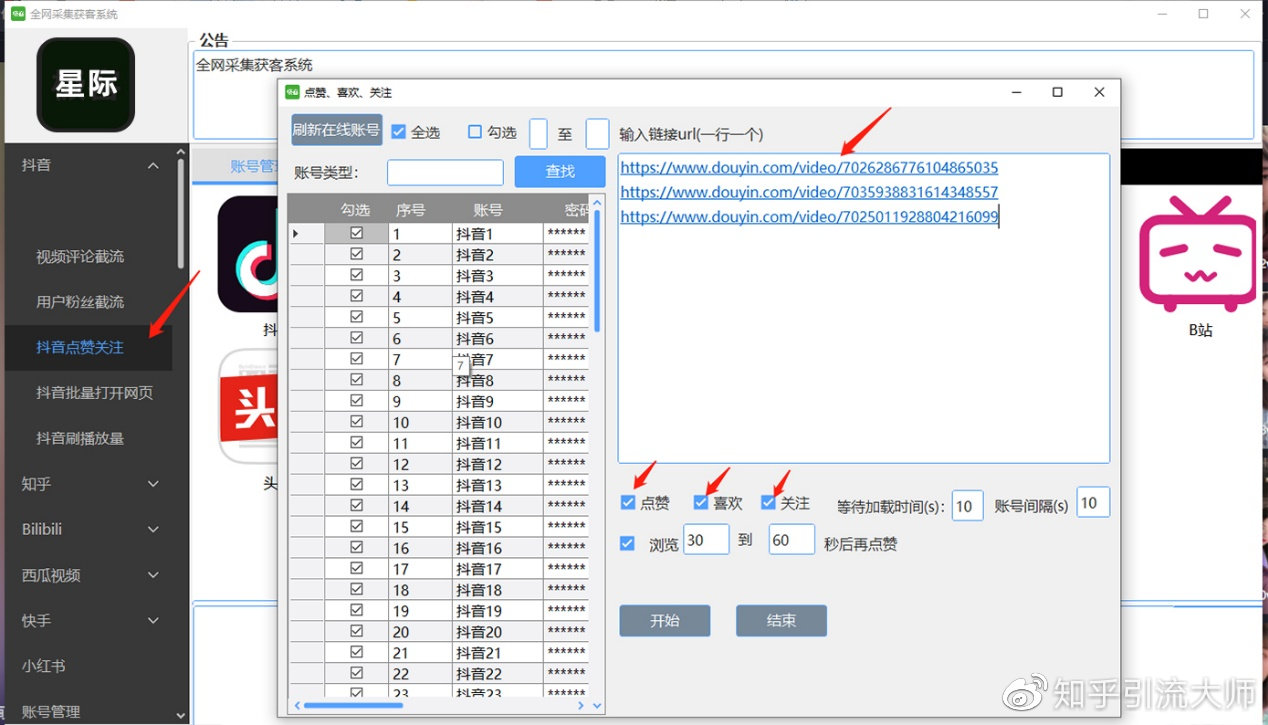Screen dimensions: 1268x725
Task: Click the green dialog title bar icon
Action: point(292,92)
